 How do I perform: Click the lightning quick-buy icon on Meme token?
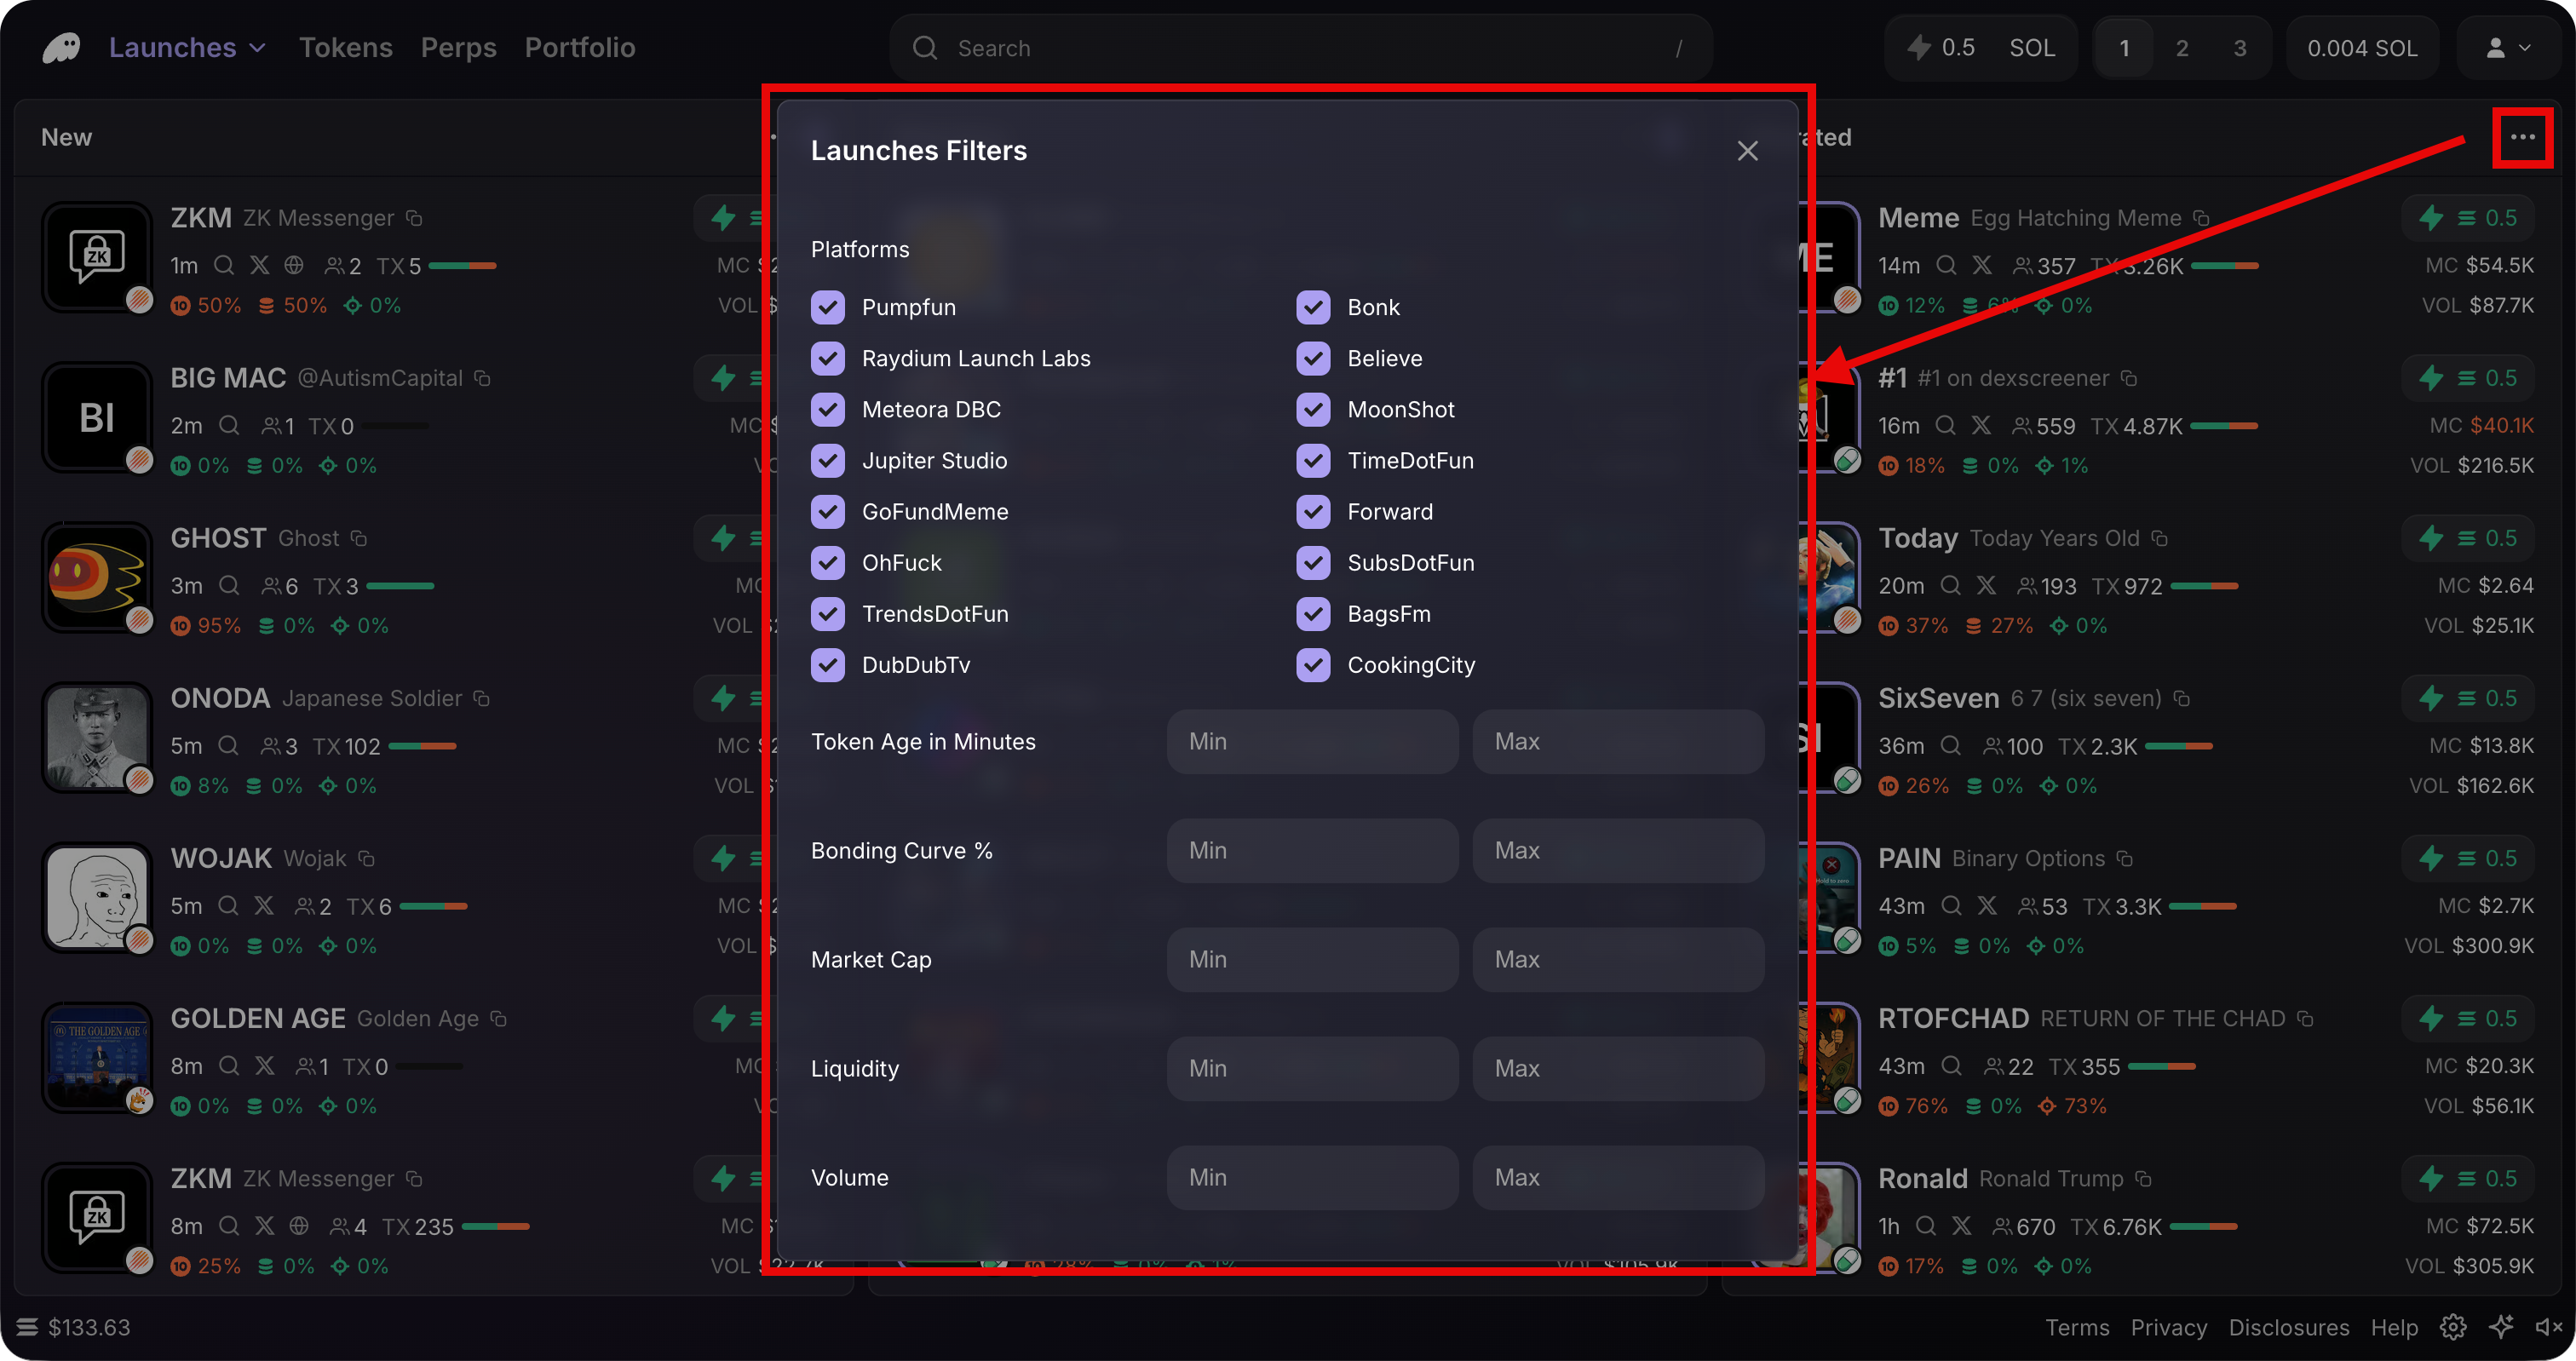tap(2432, 217)
